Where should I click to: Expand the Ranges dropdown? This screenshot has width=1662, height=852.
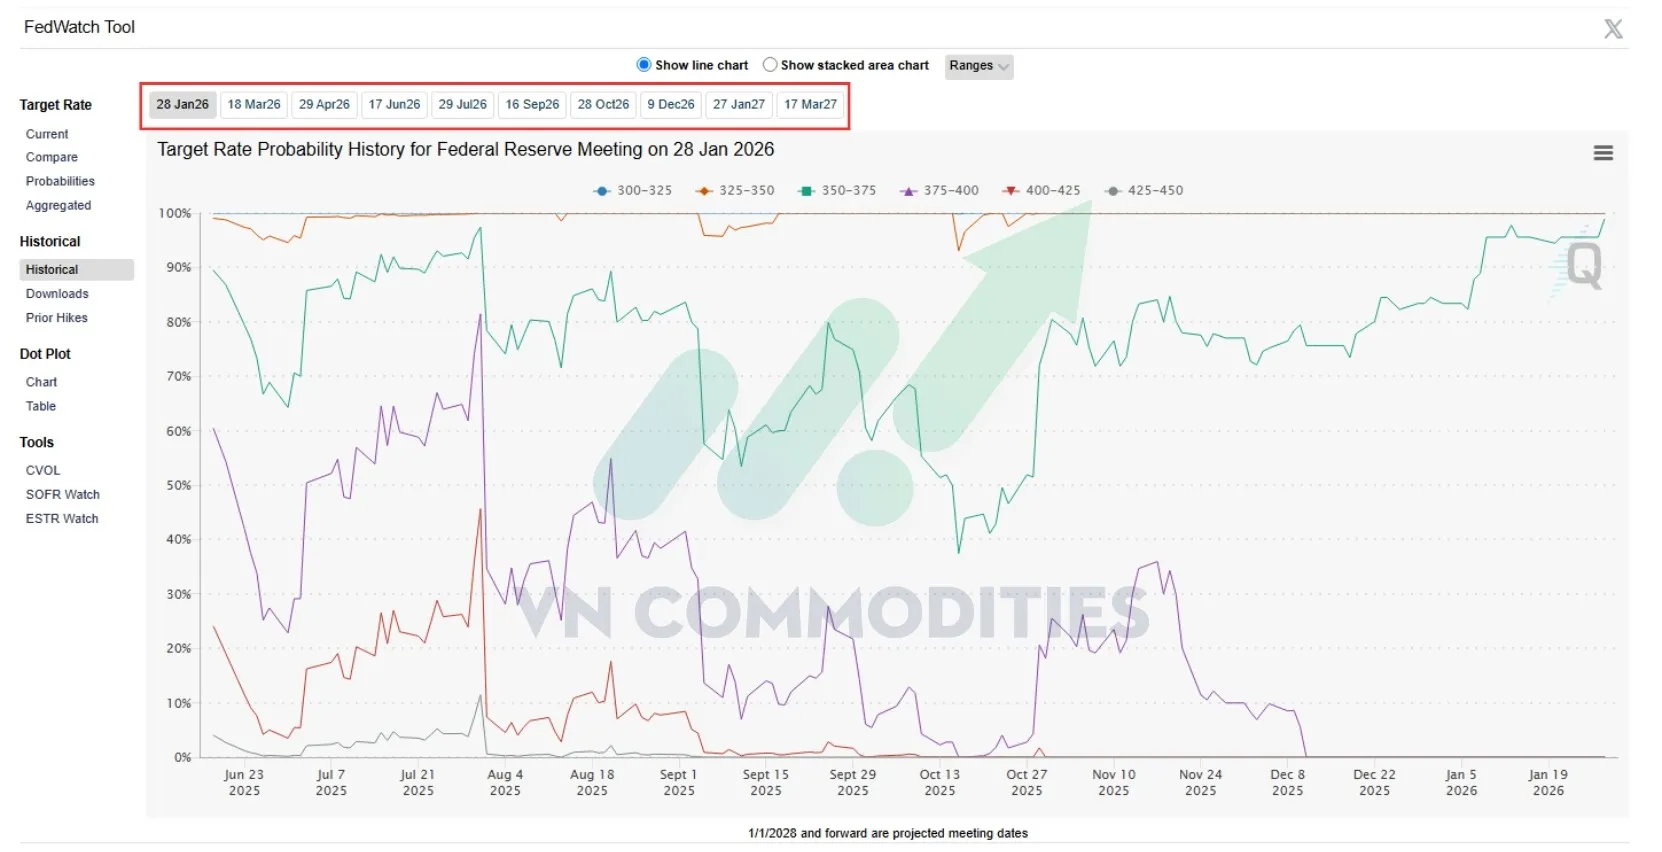979,66
